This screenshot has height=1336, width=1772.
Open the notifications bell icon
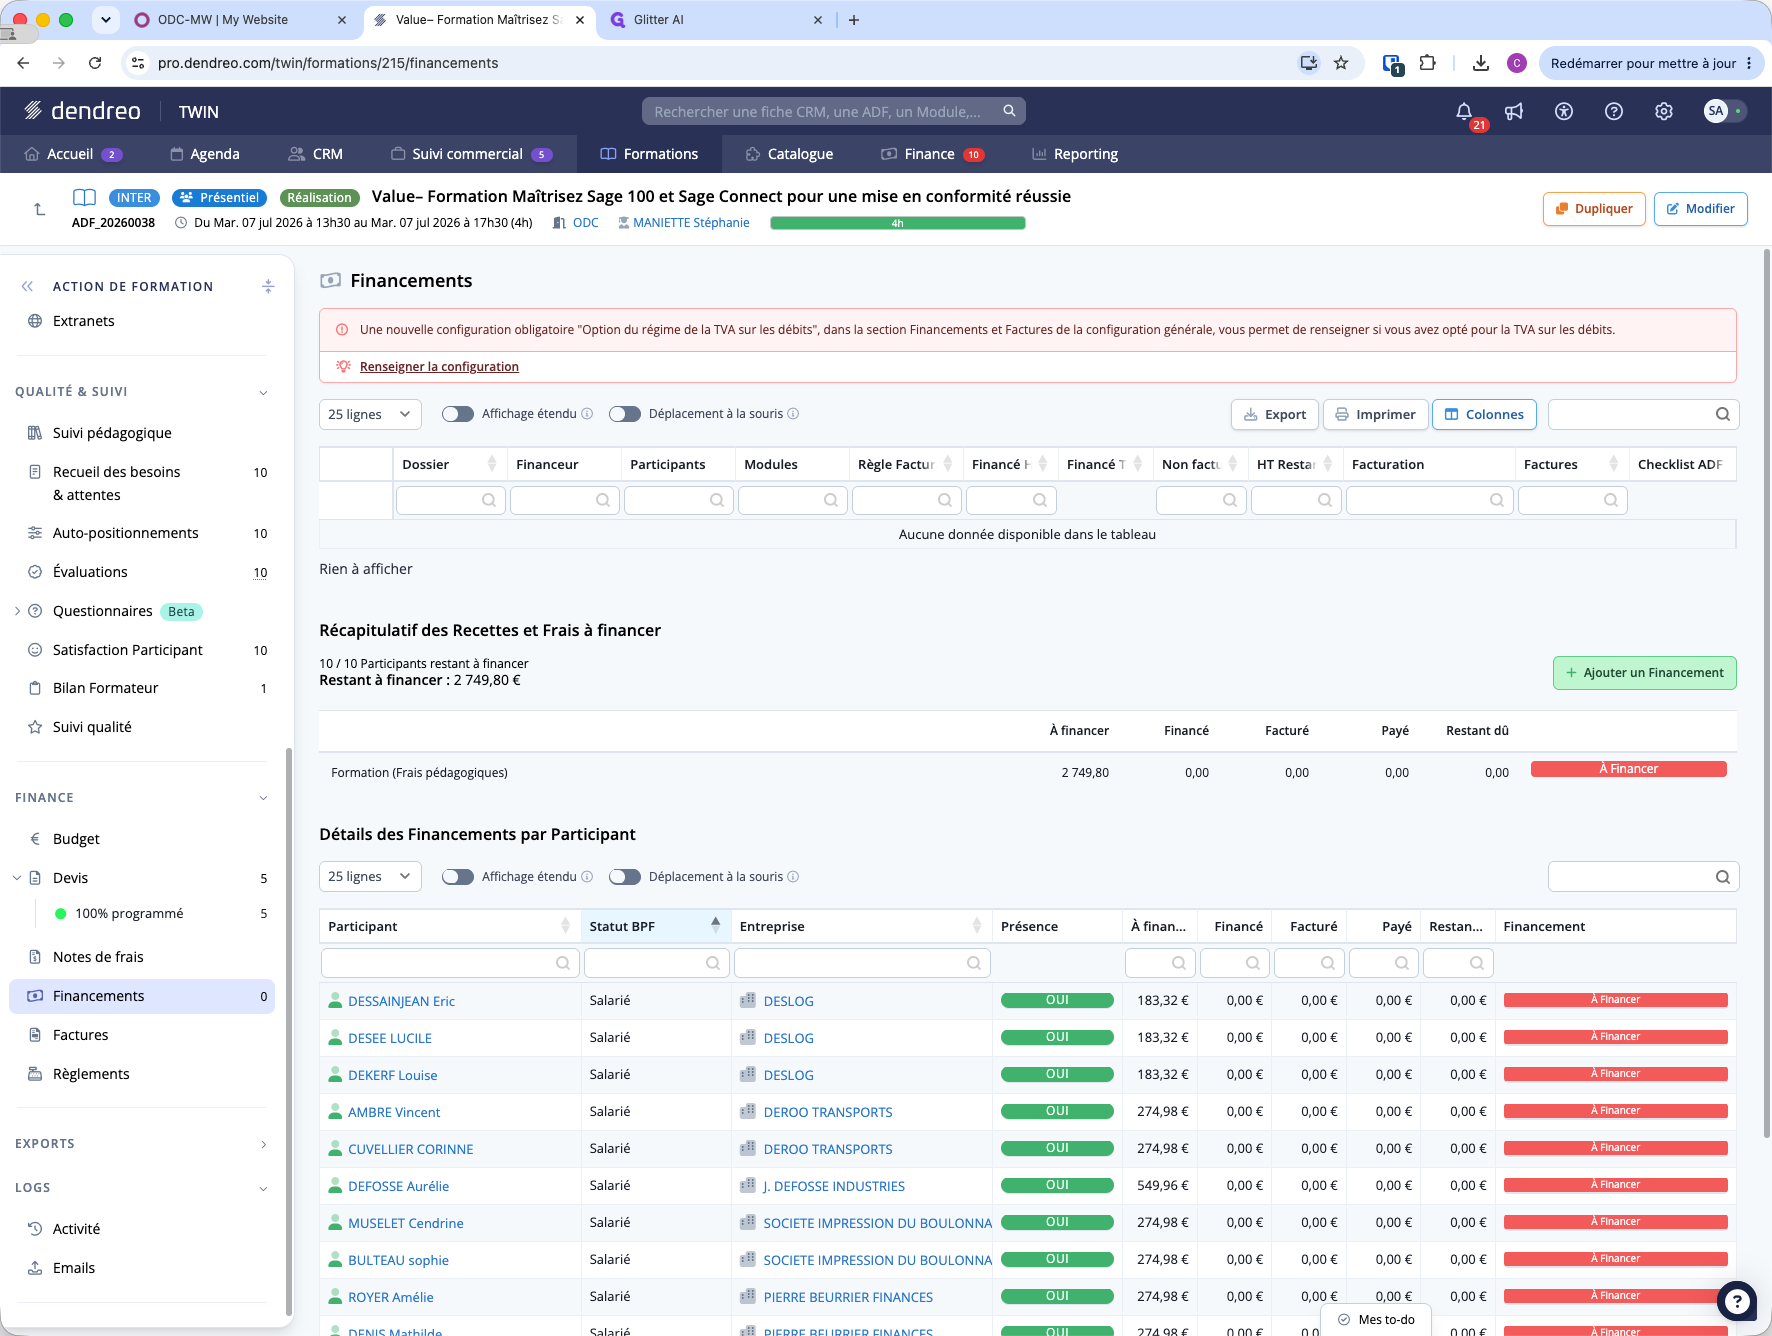(1464, 111)
